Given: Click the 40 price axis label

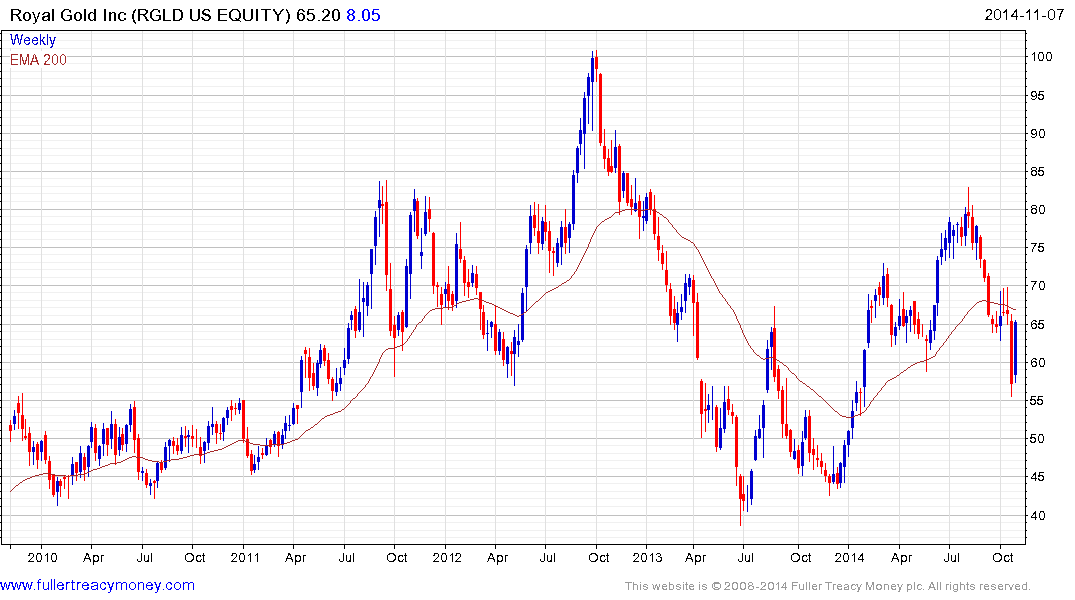Looking at the screenshot, I should click(1041, 515).
